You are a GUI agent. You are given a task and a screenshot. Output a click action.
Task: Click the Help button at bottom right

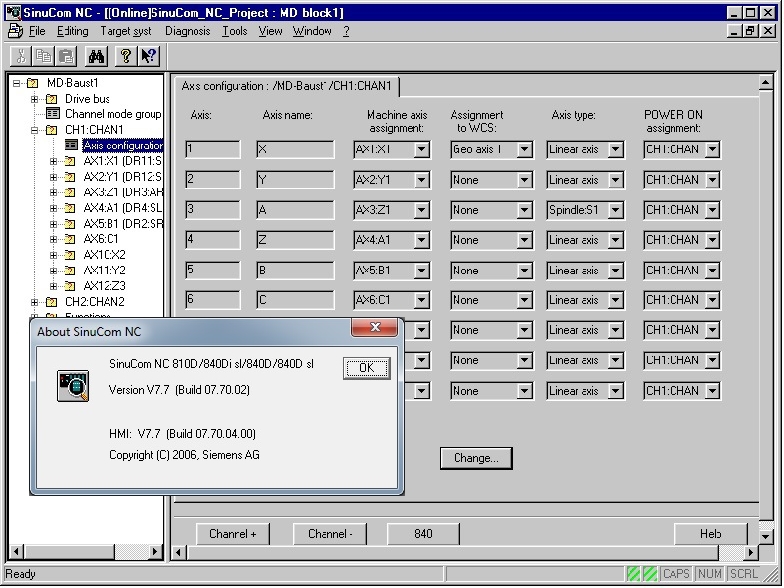pos(710,534)
